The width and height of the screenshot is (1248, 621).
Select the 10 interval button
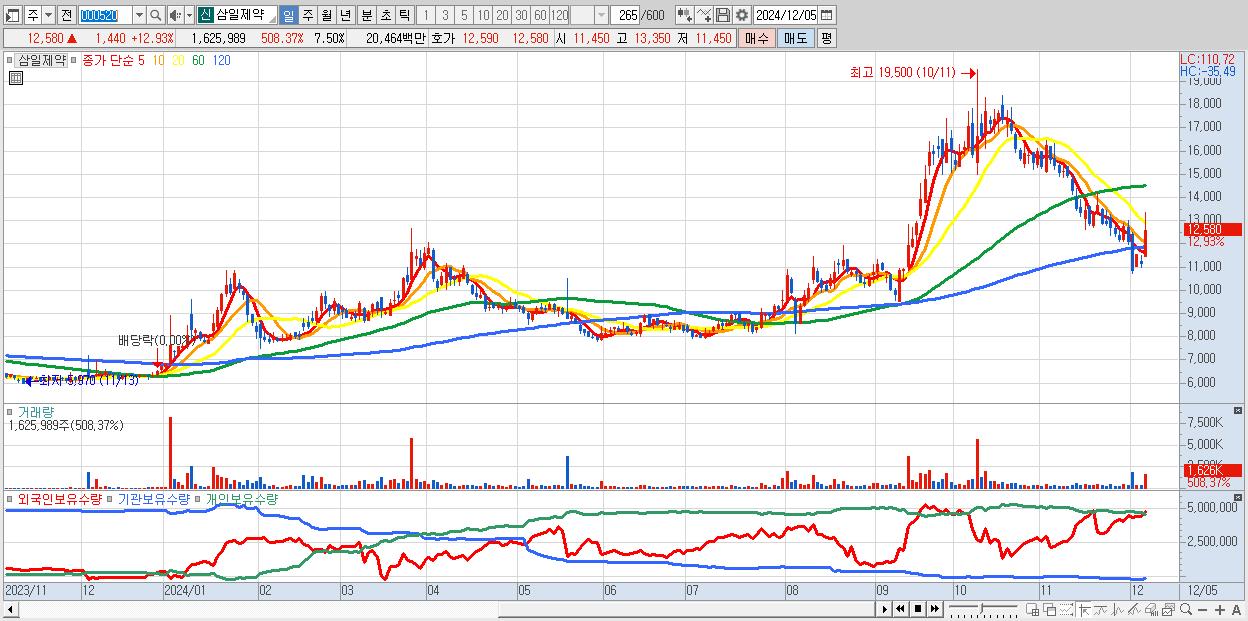483,15
